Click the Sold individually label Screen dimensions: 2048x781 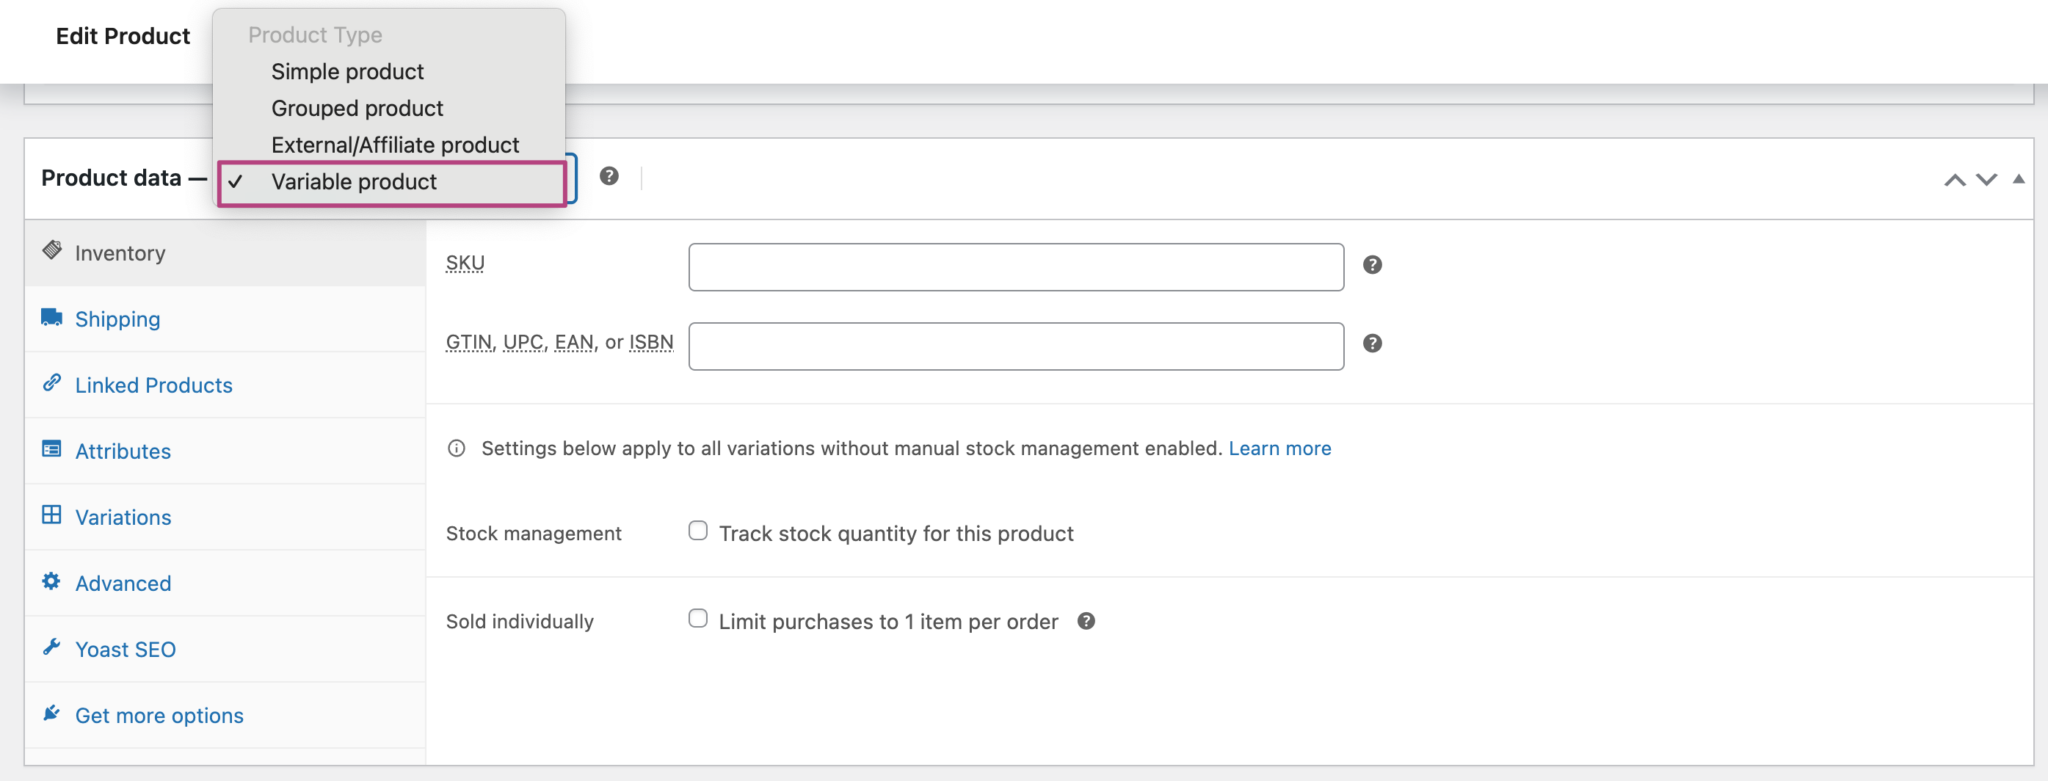(520, 621)
